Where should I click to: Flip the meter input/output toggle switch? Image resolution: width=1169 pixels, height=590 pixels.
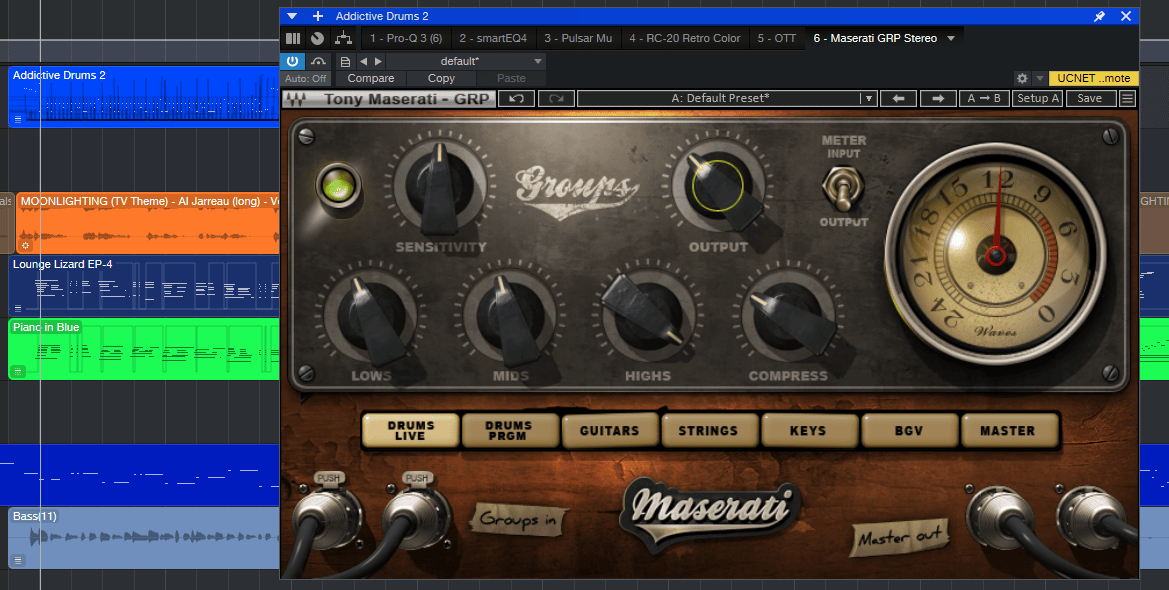[x=843, y=187]
